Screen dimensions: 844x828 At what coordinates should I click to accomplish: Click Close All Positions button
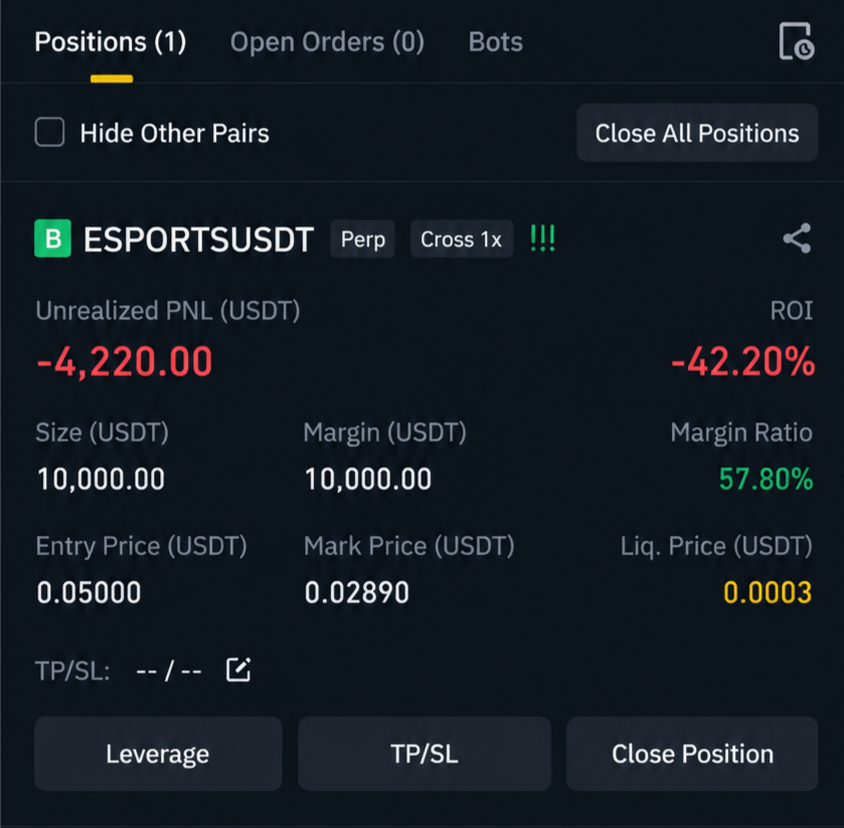[697, 132]
